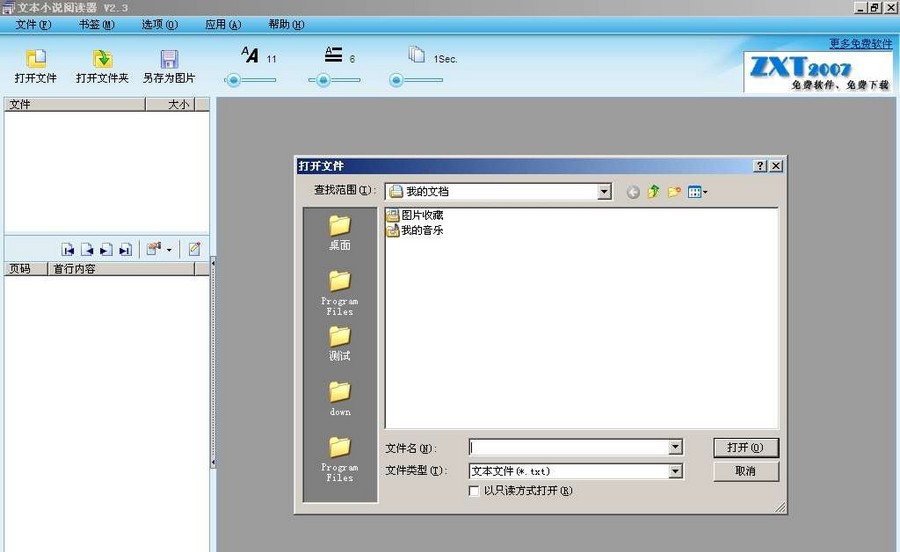Go to next page icon
900x552 pixels.
click(106, 250)
